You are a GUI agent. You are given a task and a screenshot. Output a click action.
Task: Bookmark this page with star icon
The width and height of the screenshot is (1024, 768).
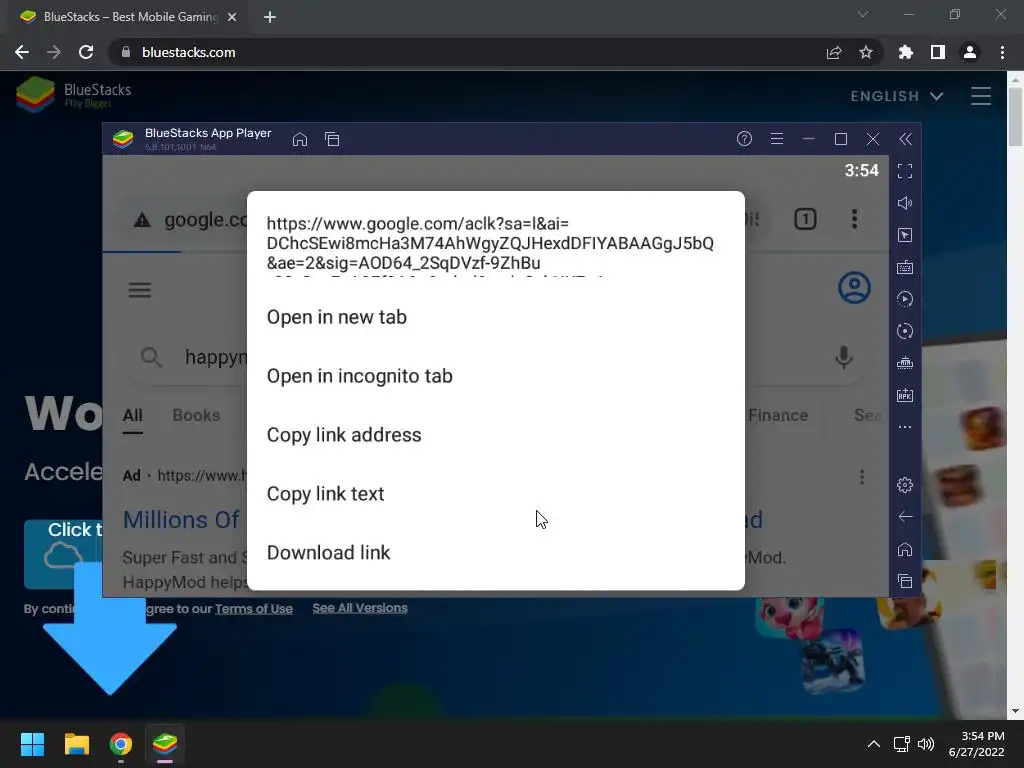point(866,52)
